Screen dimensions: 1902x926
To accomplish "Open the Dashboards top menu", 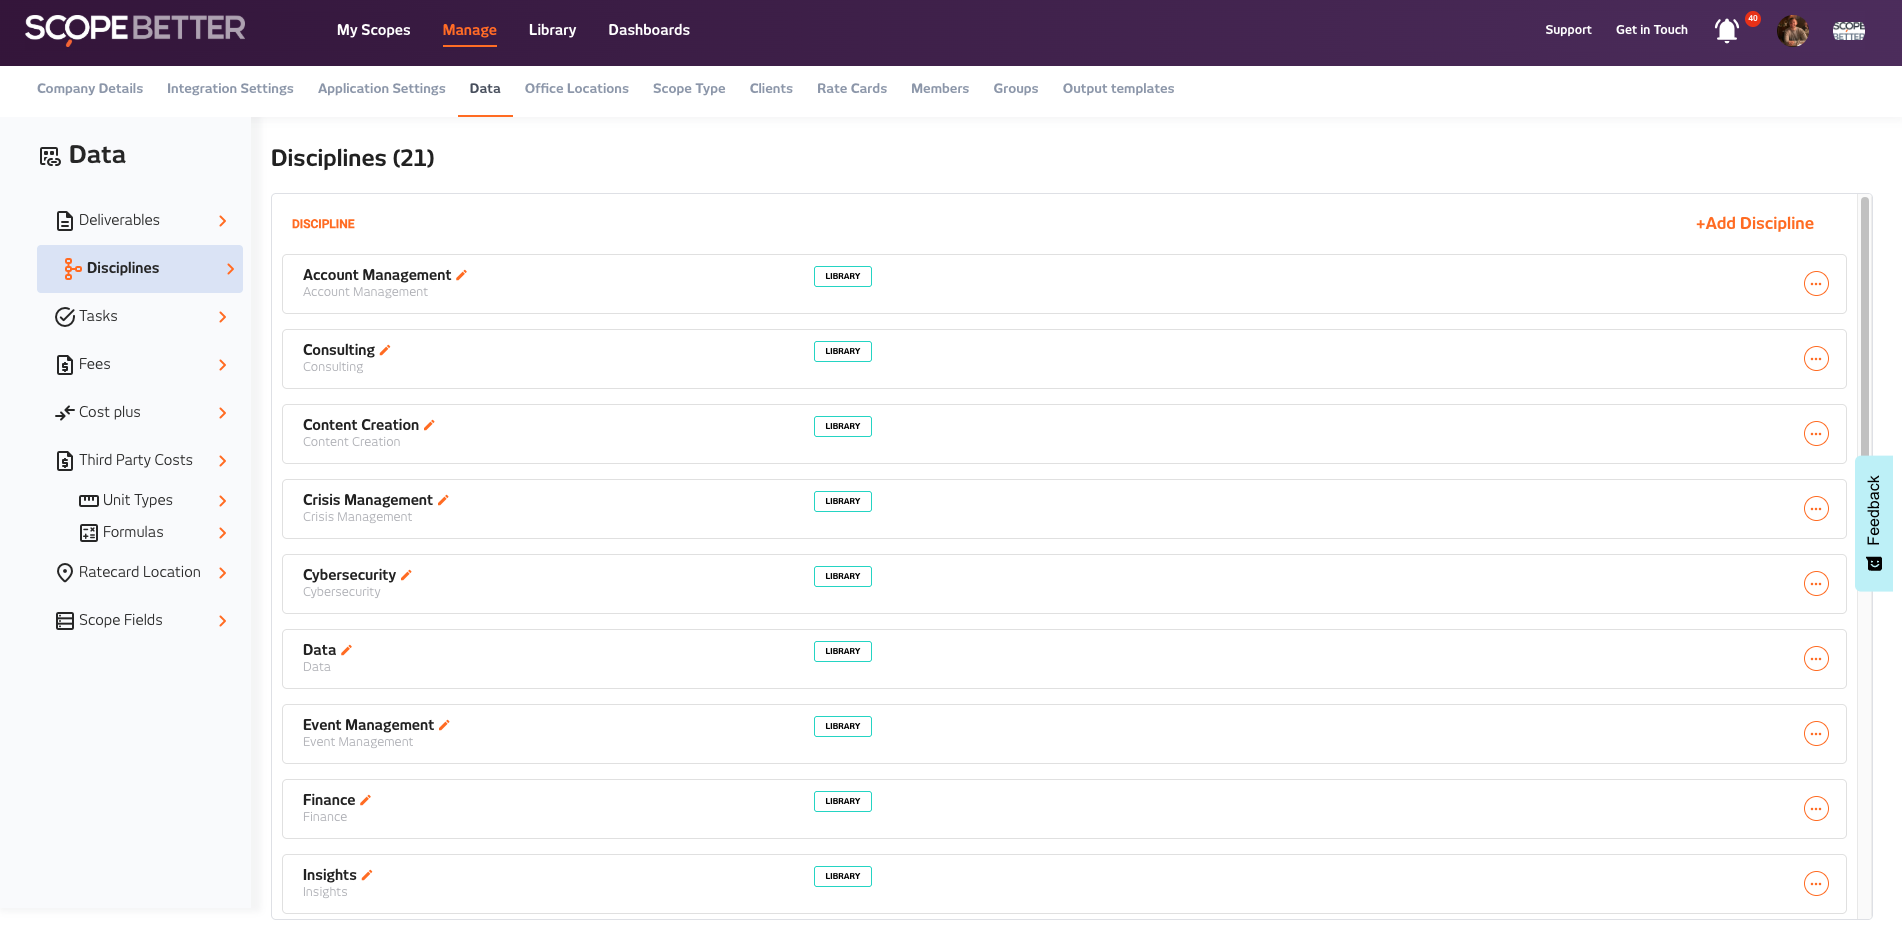I will [x=648, y=30].
